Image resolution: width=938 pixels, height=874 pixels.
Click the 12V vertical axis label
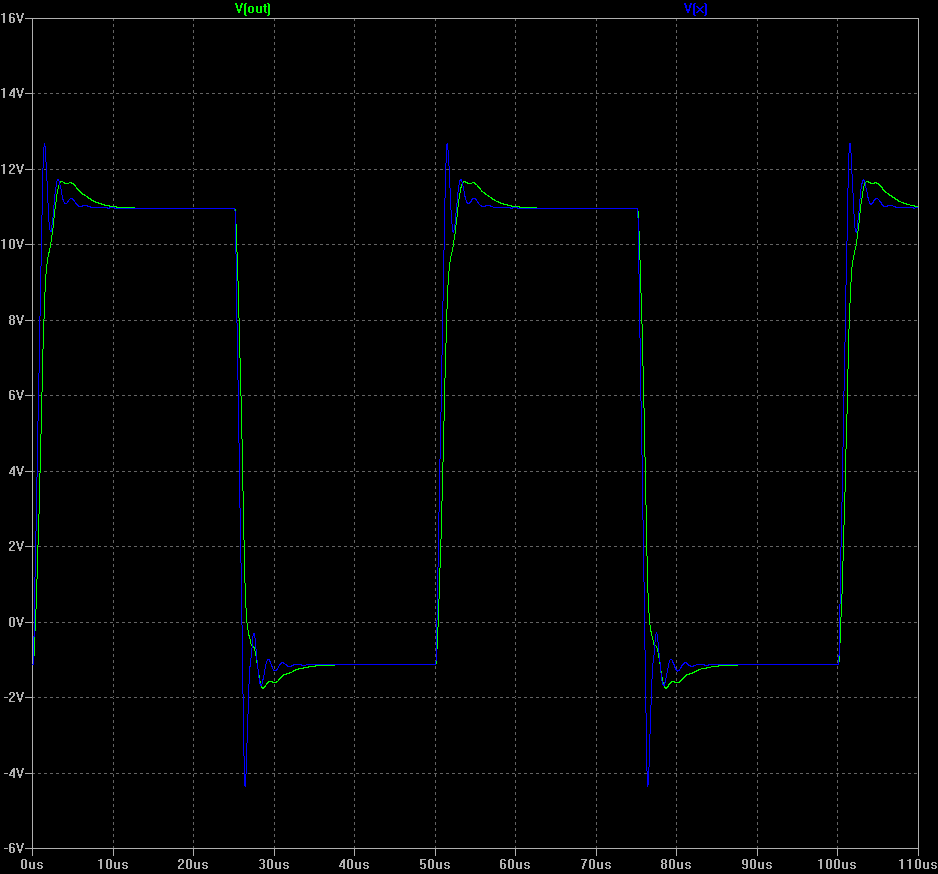point(12,169)
